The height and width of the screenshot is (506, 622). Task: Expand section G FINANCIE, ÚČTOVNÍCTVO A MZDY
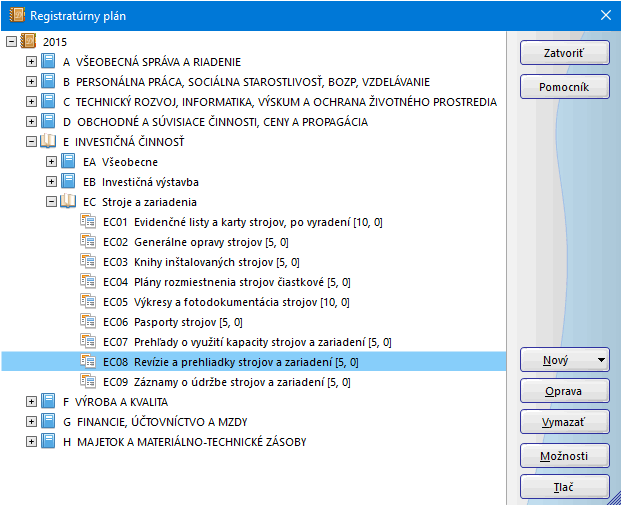(x=31, y=422)
